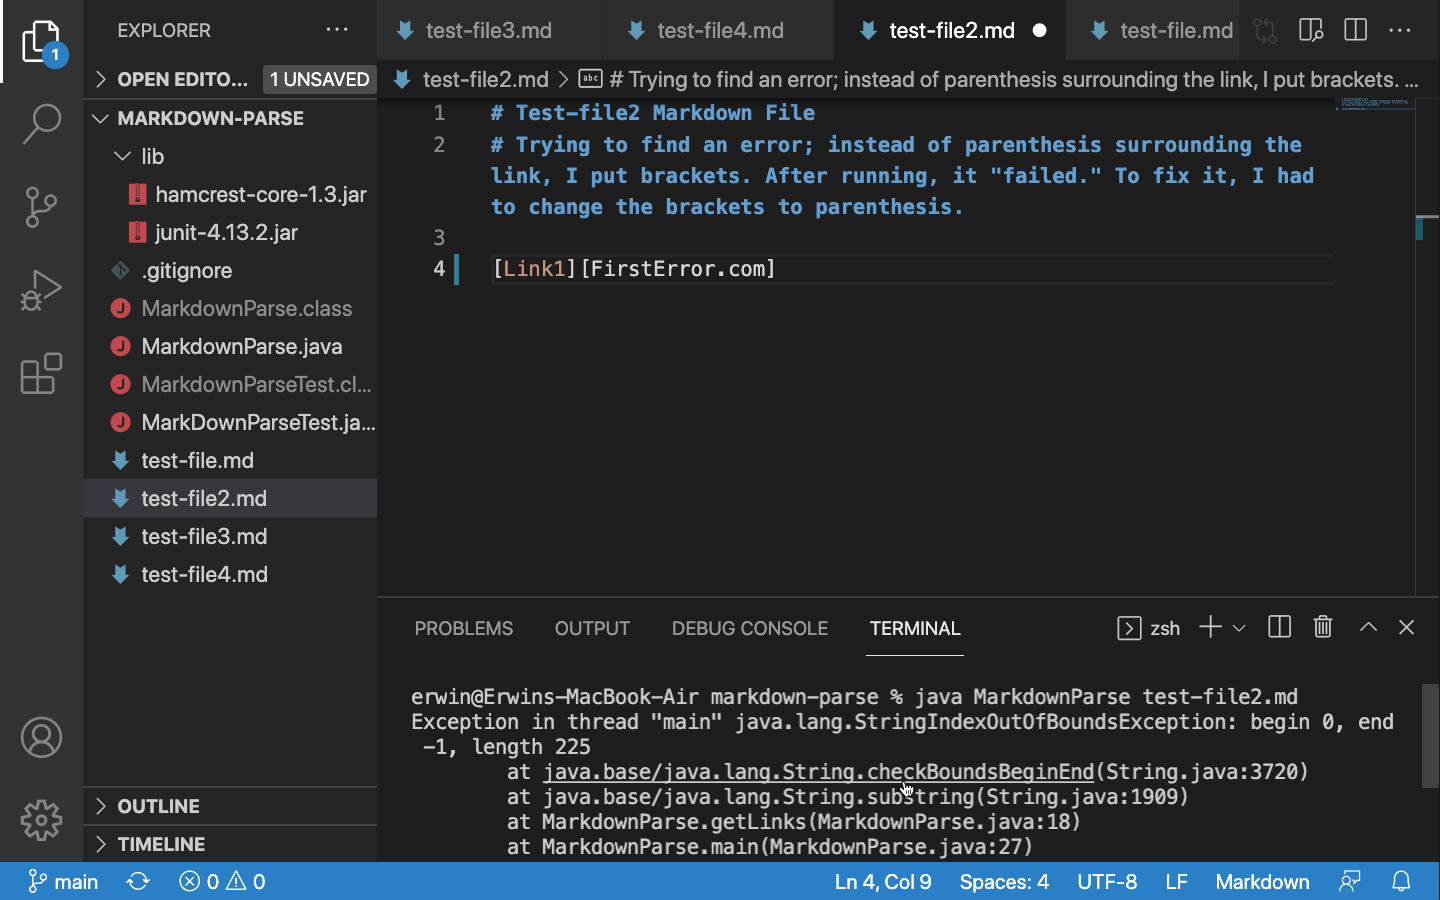Open the Extensions view

[x=41, y=373]
